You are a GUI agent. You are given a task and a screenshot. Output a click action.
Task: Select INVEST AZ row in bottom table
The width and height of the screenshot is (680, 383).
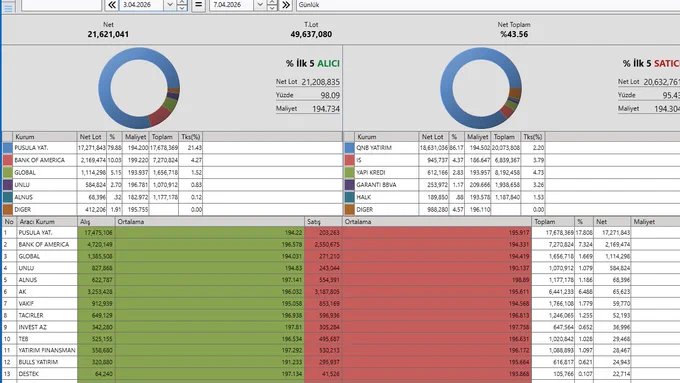click(341, 327)
